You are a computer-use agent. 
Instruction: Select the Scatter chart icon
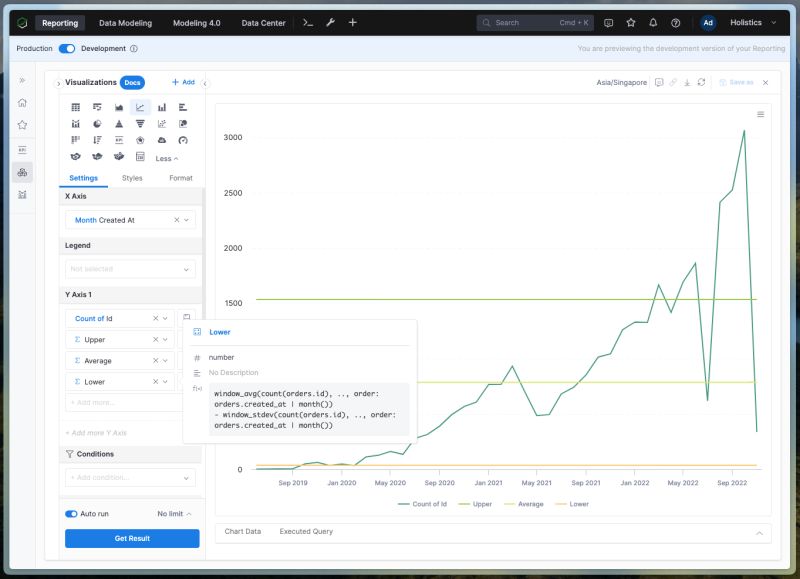pyautogui.click(x=162, y=123)
